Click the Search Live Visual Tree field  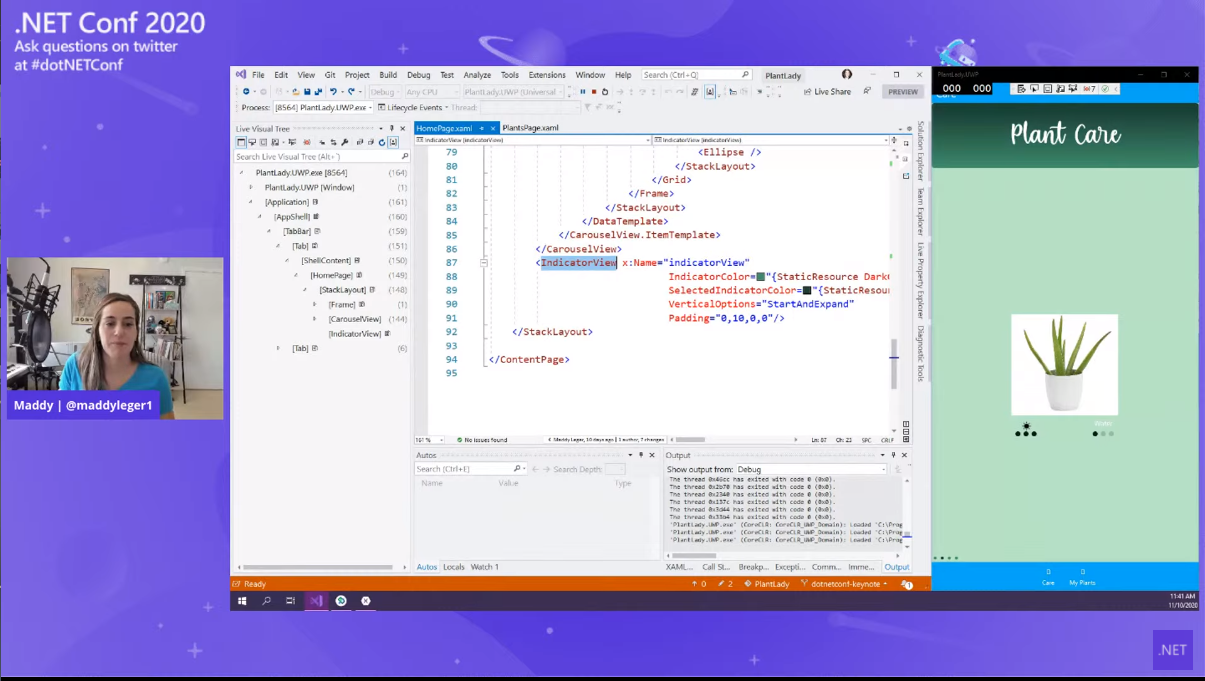coord(316,157)
